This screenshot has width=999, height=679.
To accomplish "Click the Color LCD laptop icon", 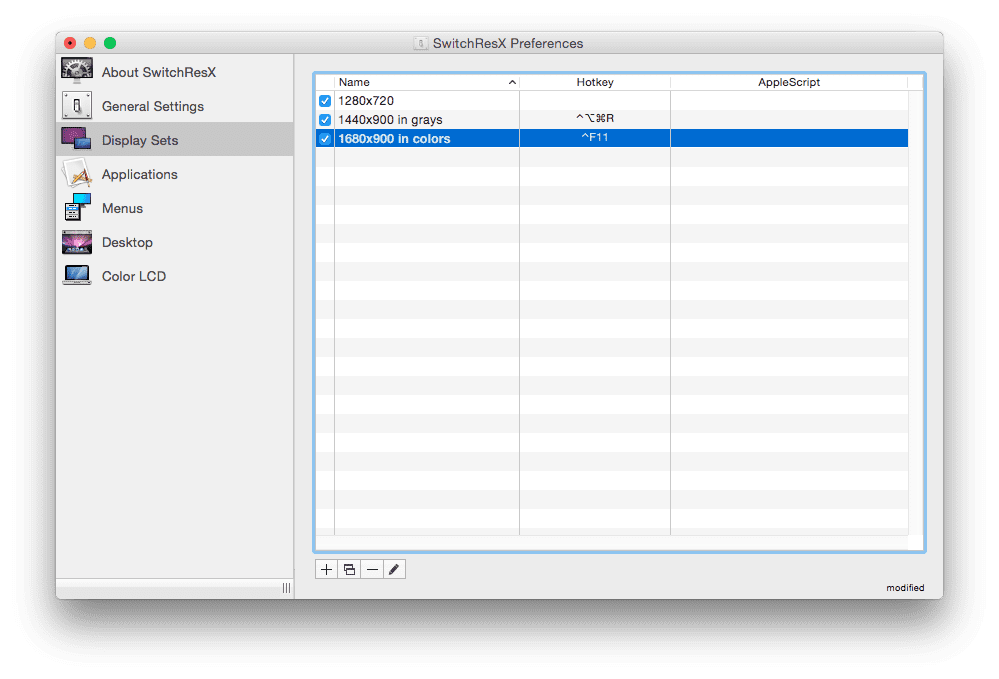I will pos(77,275).
